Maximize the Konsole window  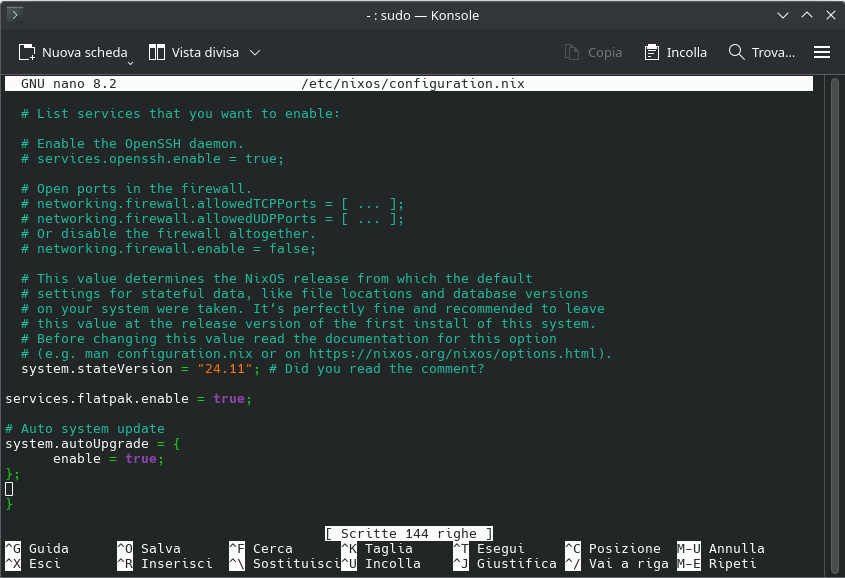tap(805, 16)
